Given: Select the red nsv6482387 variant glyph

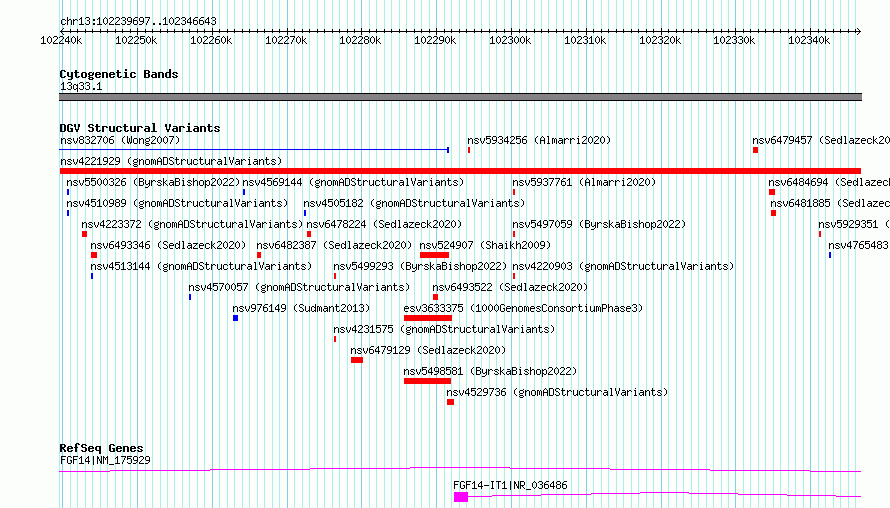Looking at the screenshot, I should (259, 255).
